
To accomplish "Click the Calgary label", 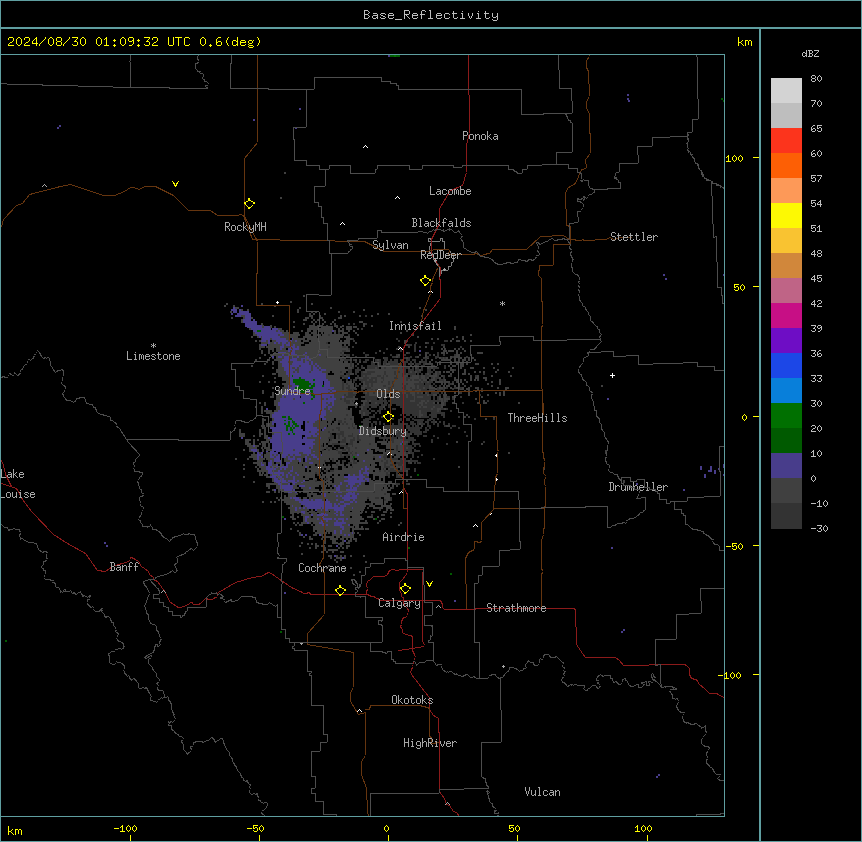I will pyautogui.click(x=399, y=603).
